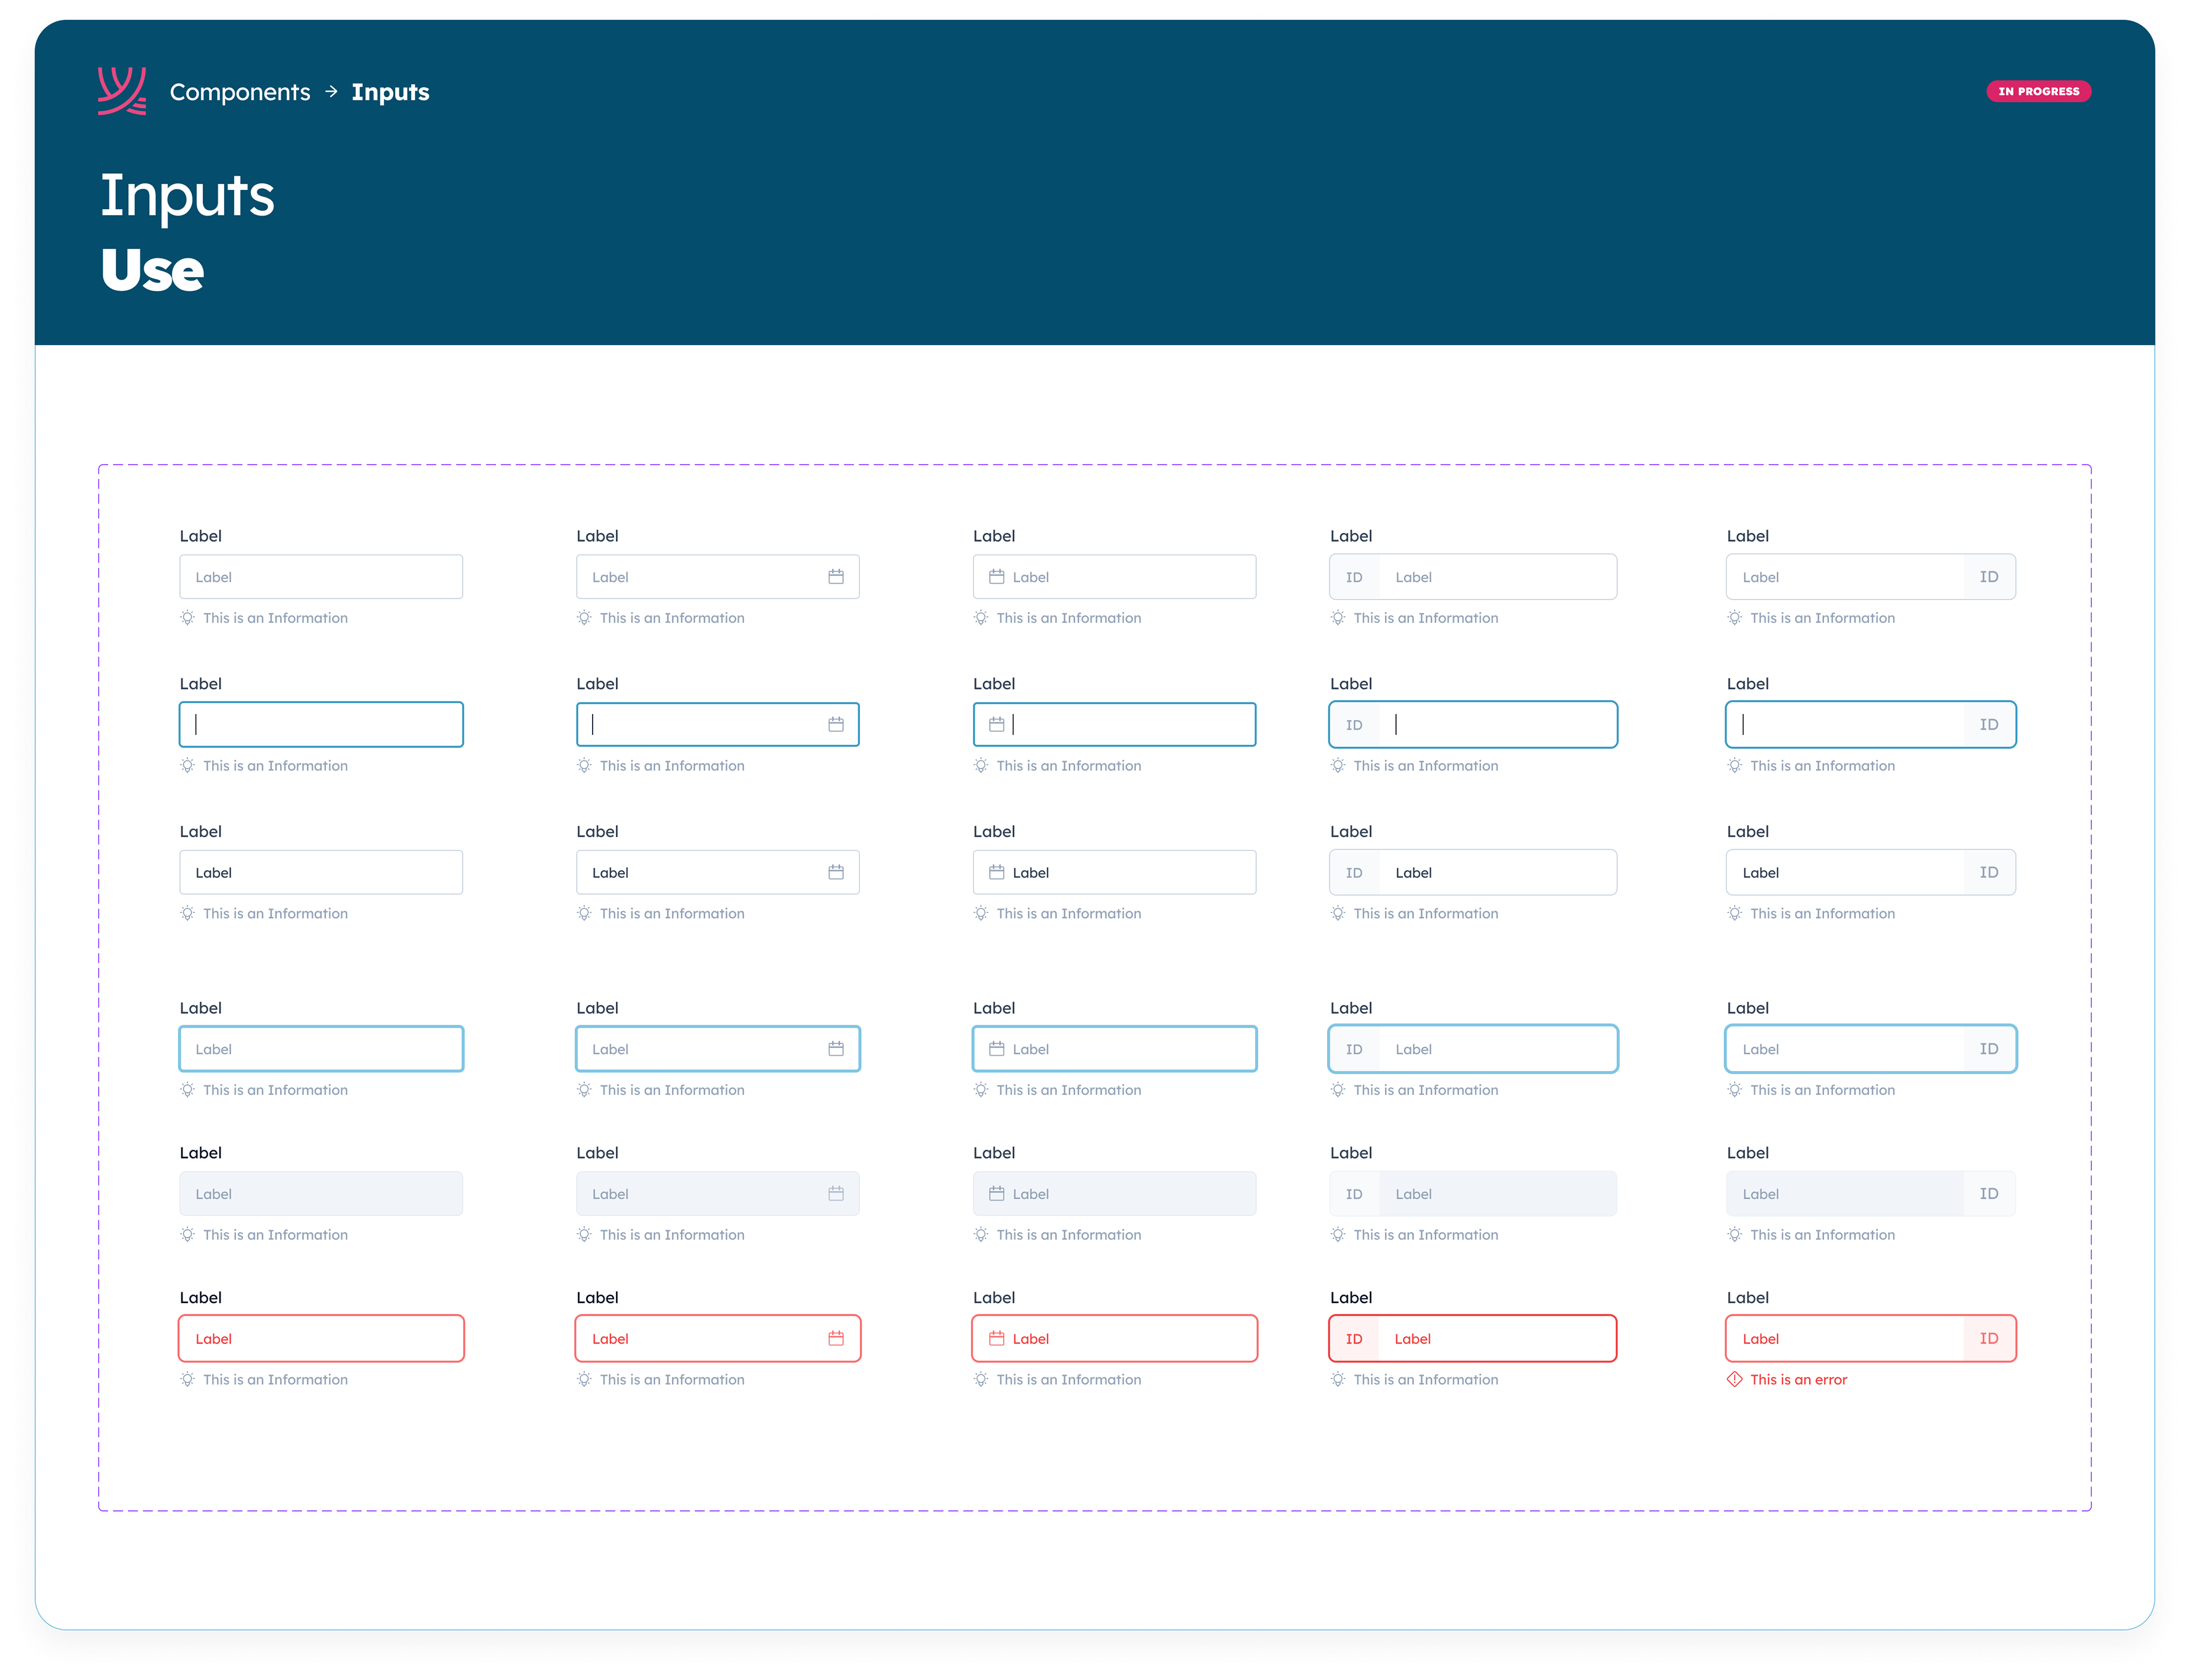Open the Components breadcrumb link
The width and height of the screenshot is (2190, 1680).
click(240, 92)
